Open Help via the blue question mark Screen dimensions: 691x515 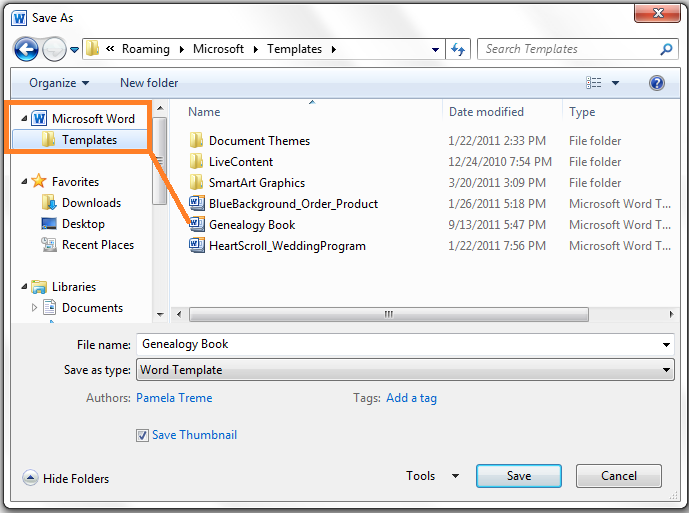(656, 83)
